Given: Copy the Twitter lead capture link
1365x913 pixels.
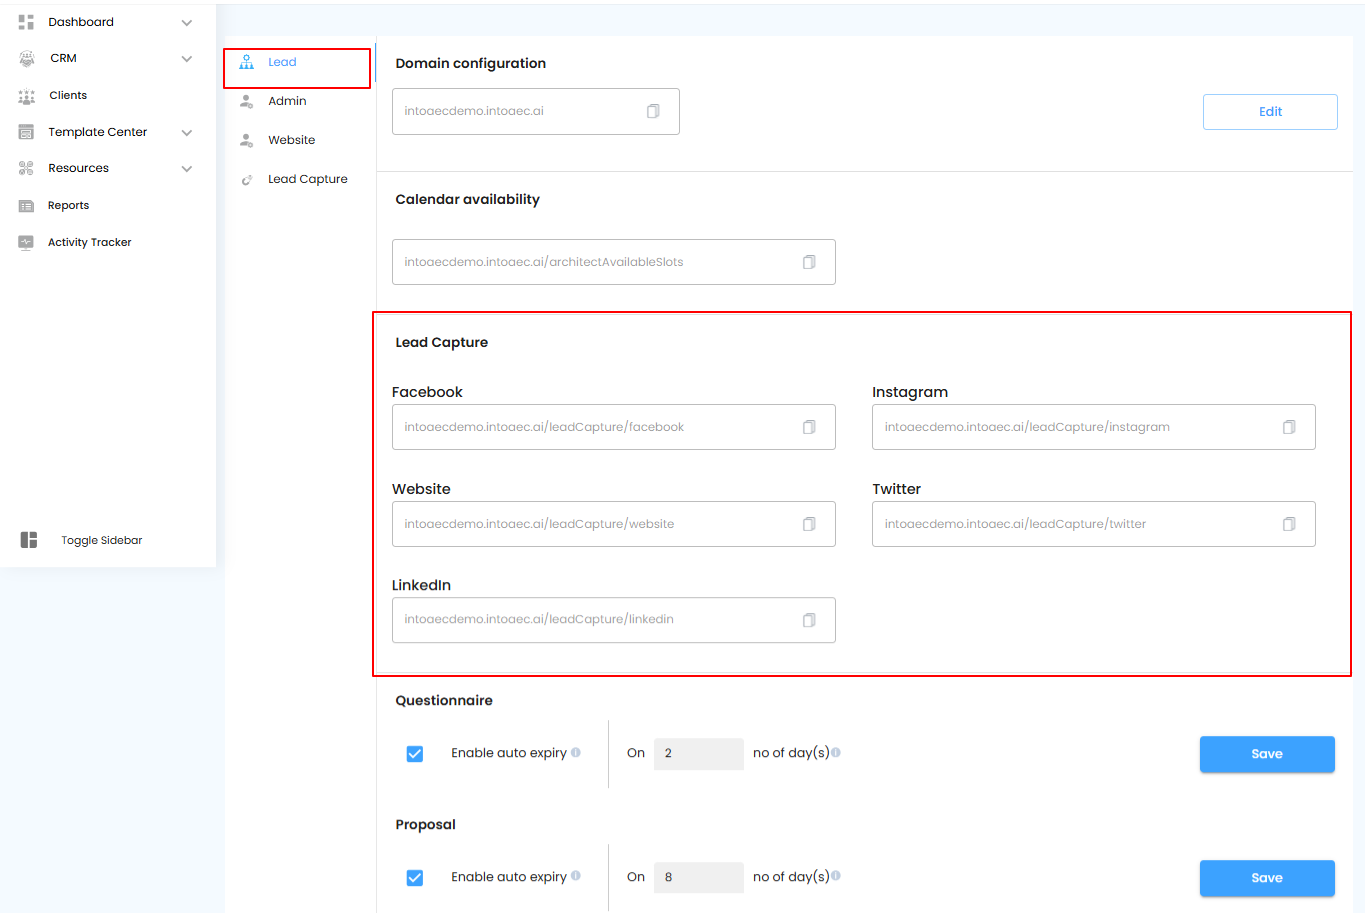Looking at the screenshot, I should pos(1289,524).
